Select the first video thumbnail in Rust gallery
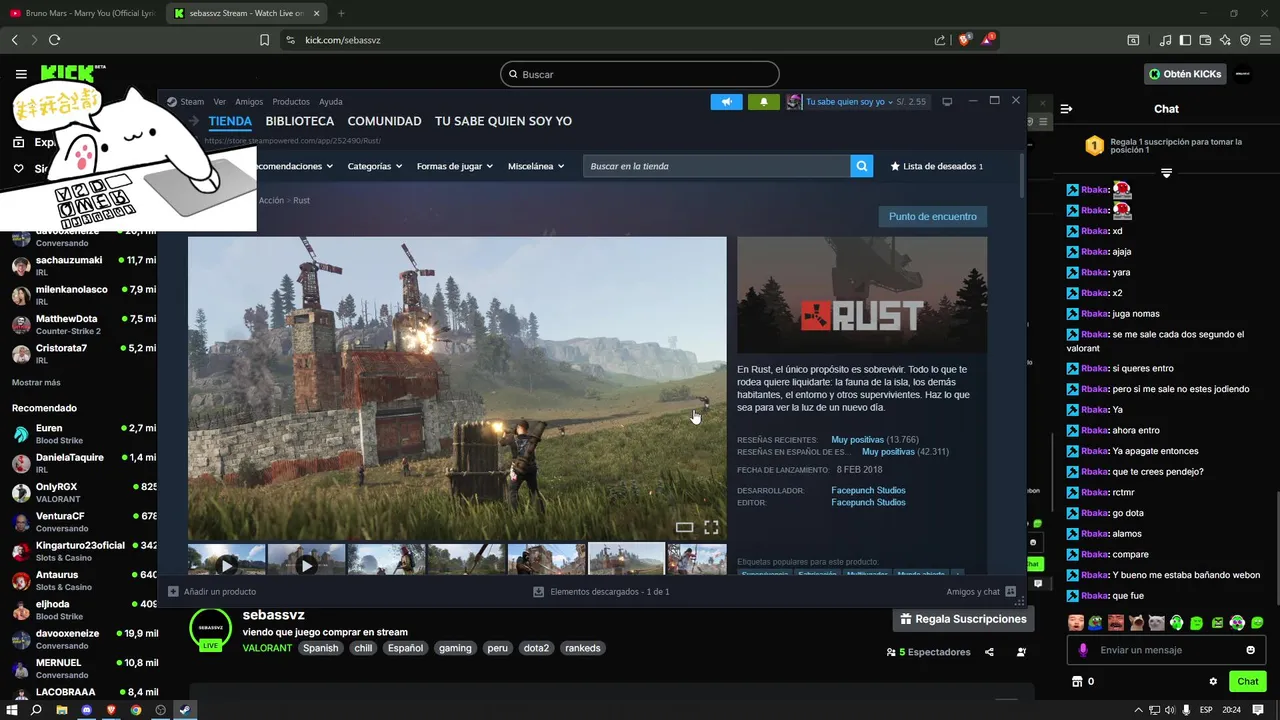 pyautogui.click(x=227, y=561)
